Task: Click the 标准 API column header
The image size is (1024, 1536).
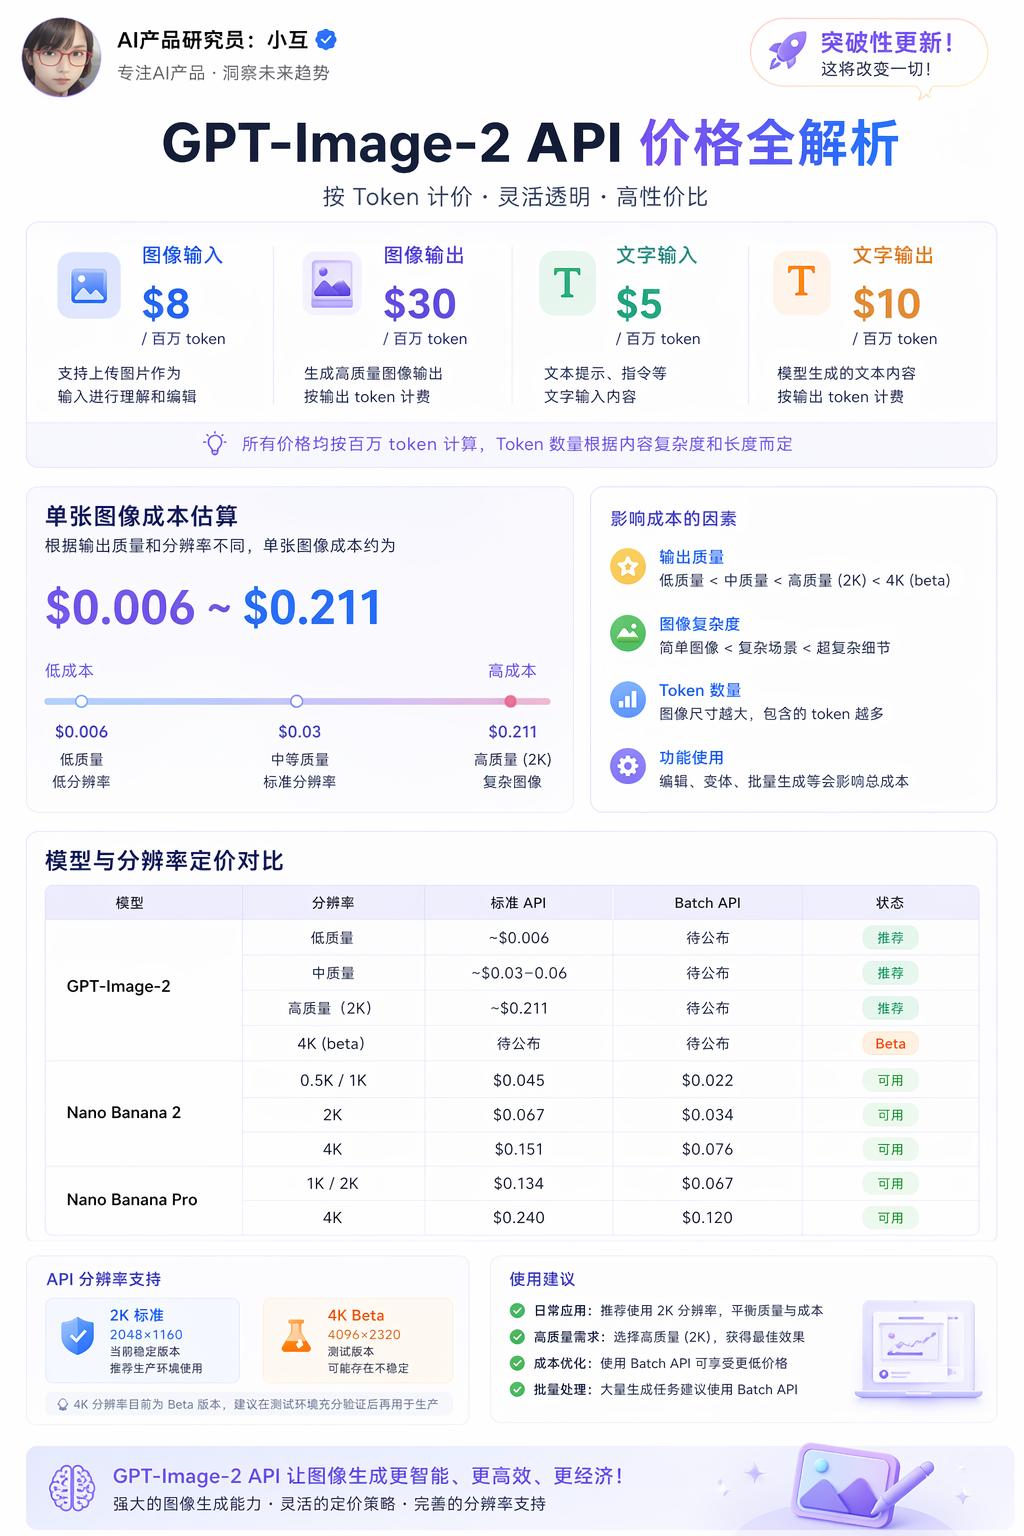Action: point(518,902)
